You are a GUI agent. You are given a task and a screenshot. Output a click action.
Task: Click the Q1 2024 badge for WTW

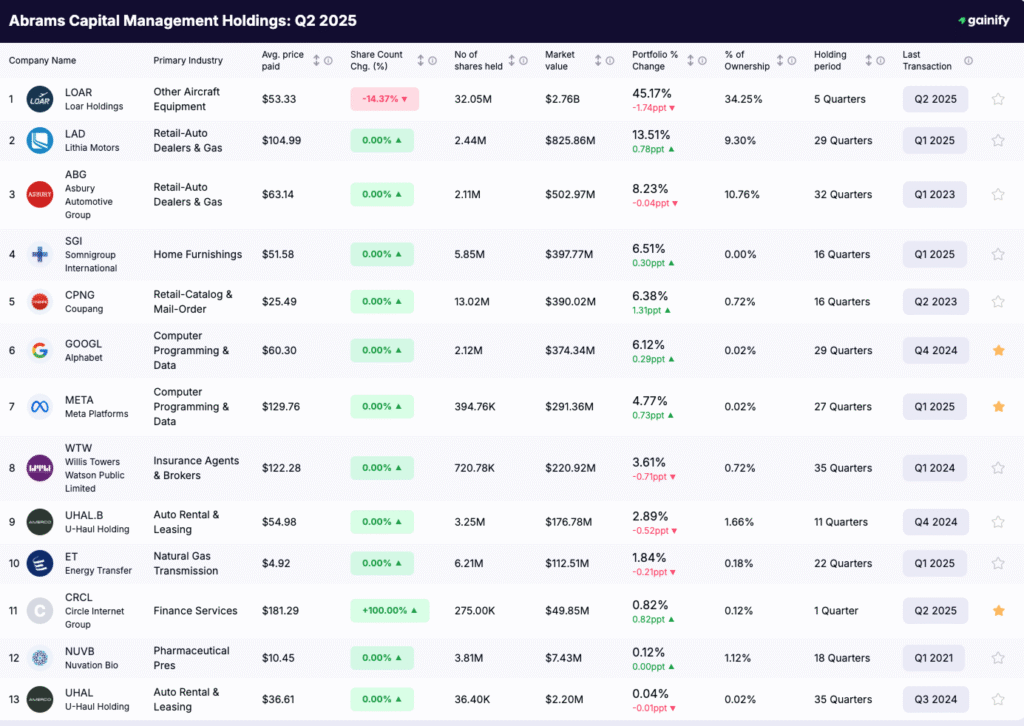pos(935,468)
